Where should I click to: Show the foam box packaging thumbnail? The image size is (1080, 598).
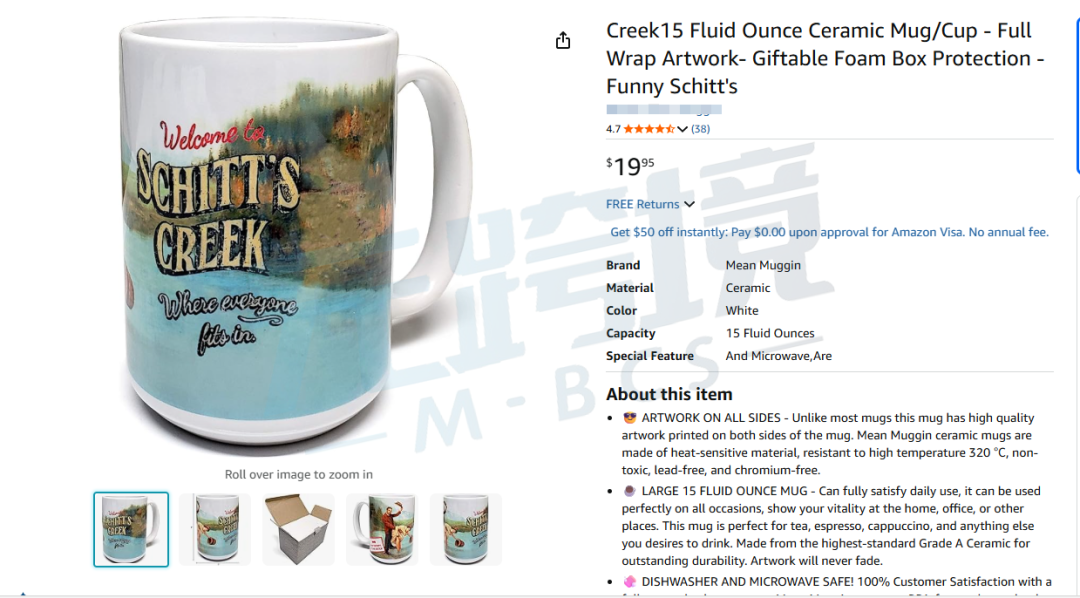point(298,529)
